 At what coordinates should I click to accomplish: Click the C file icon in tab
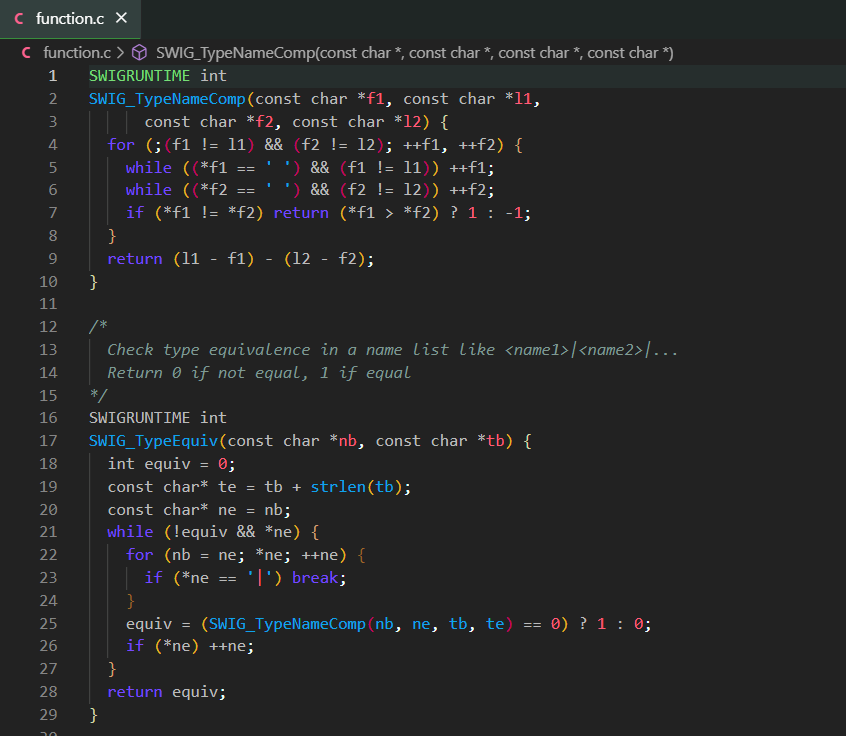[19, 19]
